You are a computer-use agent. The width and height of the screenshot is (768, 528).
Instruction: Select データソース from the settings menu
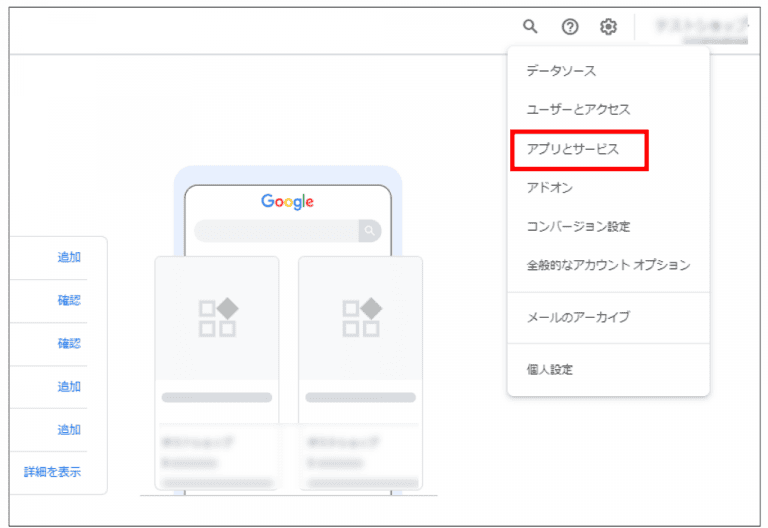click(x=561, y=71)
